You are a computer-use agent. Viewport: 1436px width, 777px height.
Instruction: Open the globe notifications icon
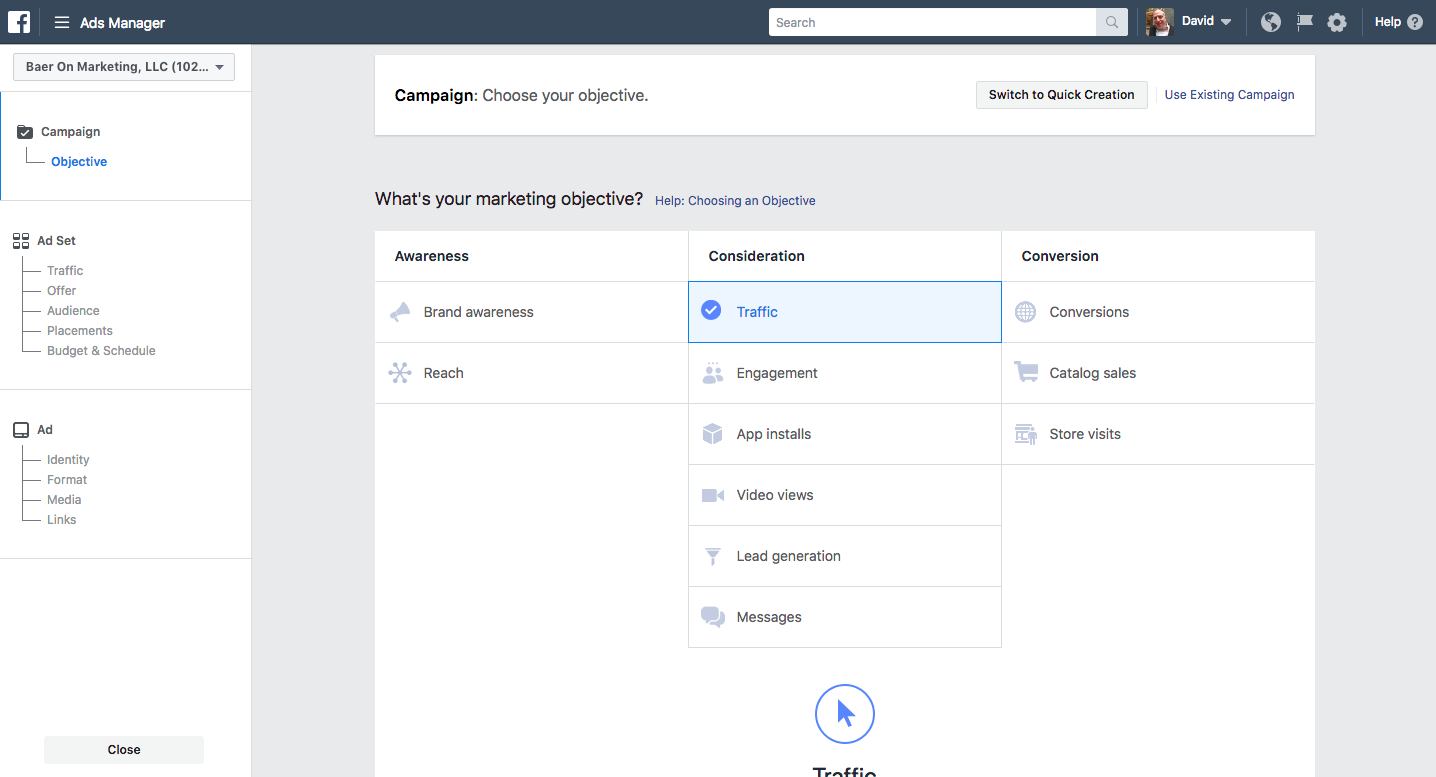(1270, 22)
